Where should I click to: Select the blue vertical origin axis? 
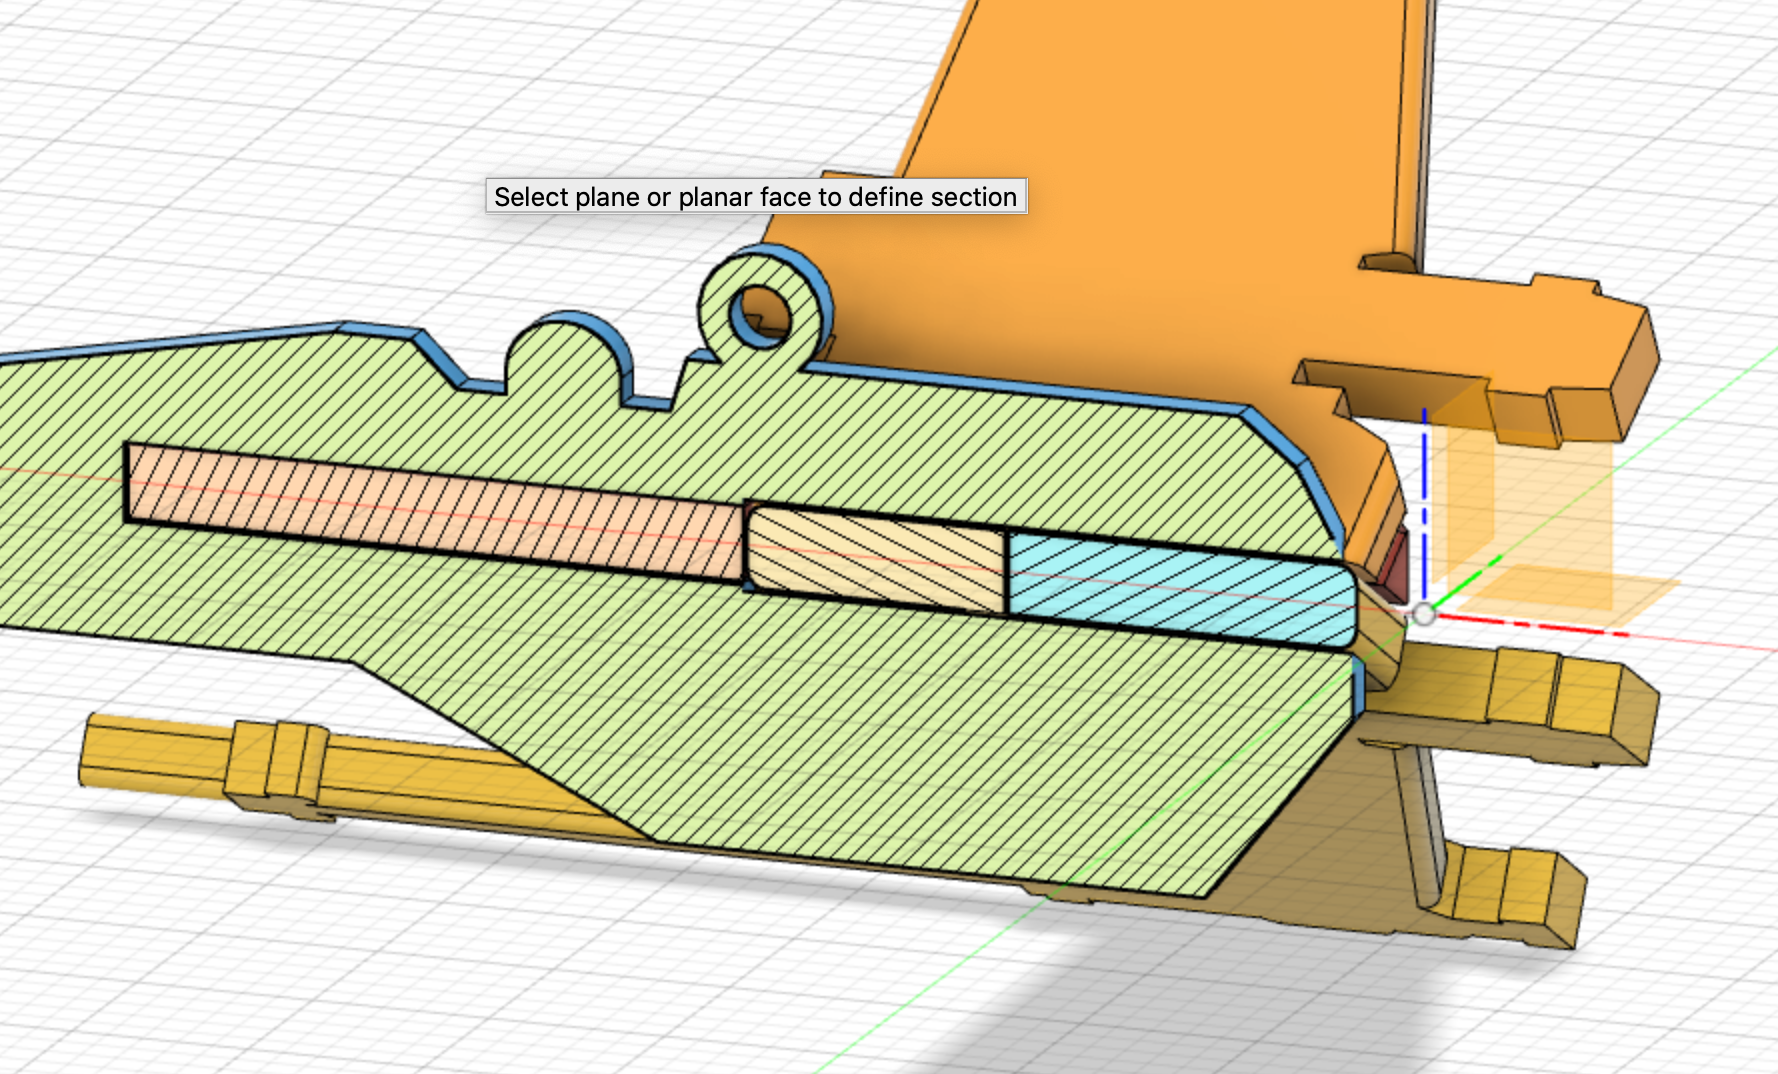1424,504
